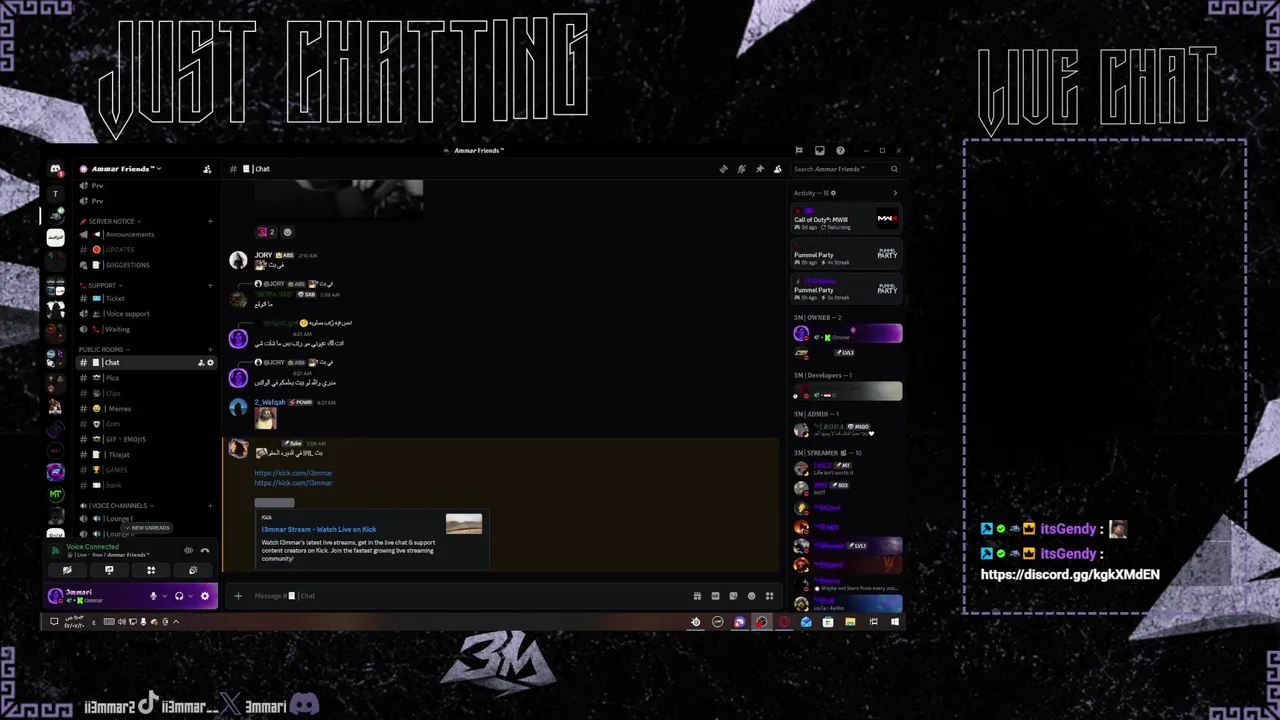The image size is (1280, 720).
Task: Open Discord direct messages home icon
Action: (x=55, y=170)
